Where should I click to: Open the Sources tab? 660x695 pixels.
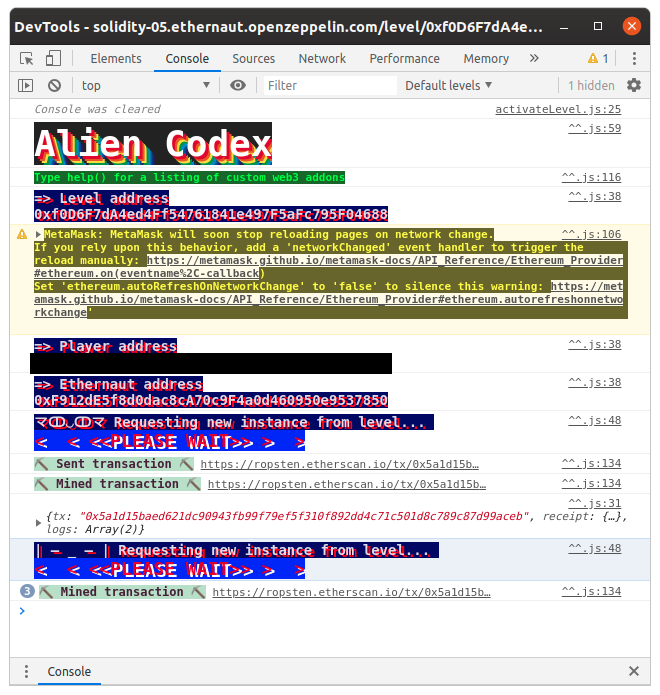254,59
